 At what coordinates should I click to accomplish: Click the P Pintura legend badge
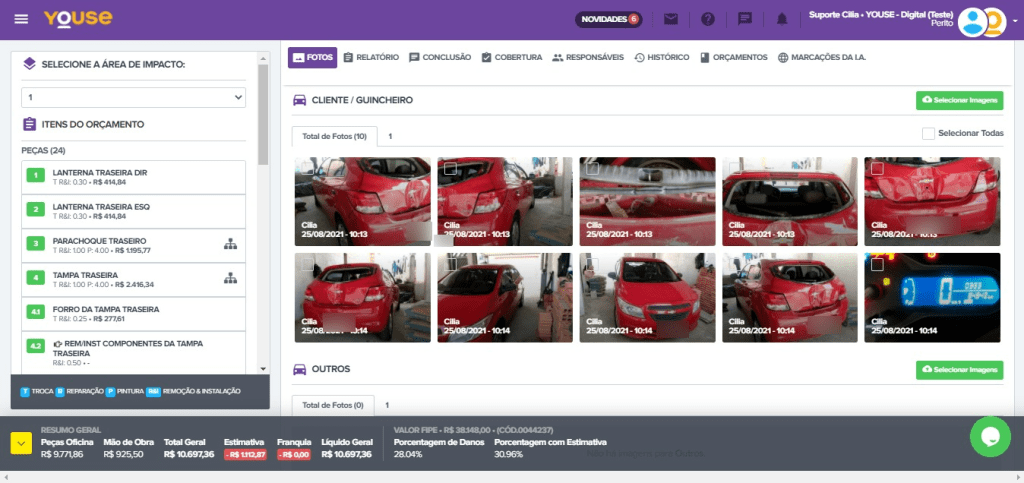click(x=110, y=392)
